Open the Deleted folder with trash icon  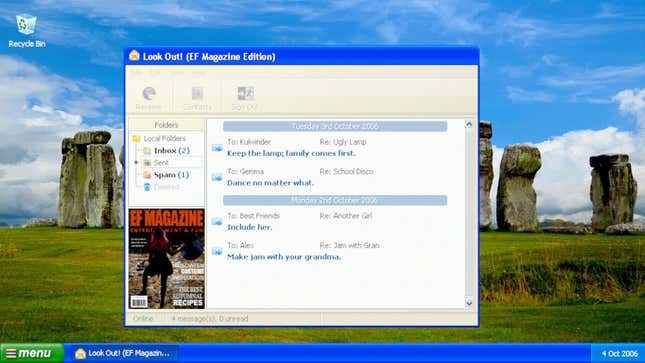(x=161, y=187)
